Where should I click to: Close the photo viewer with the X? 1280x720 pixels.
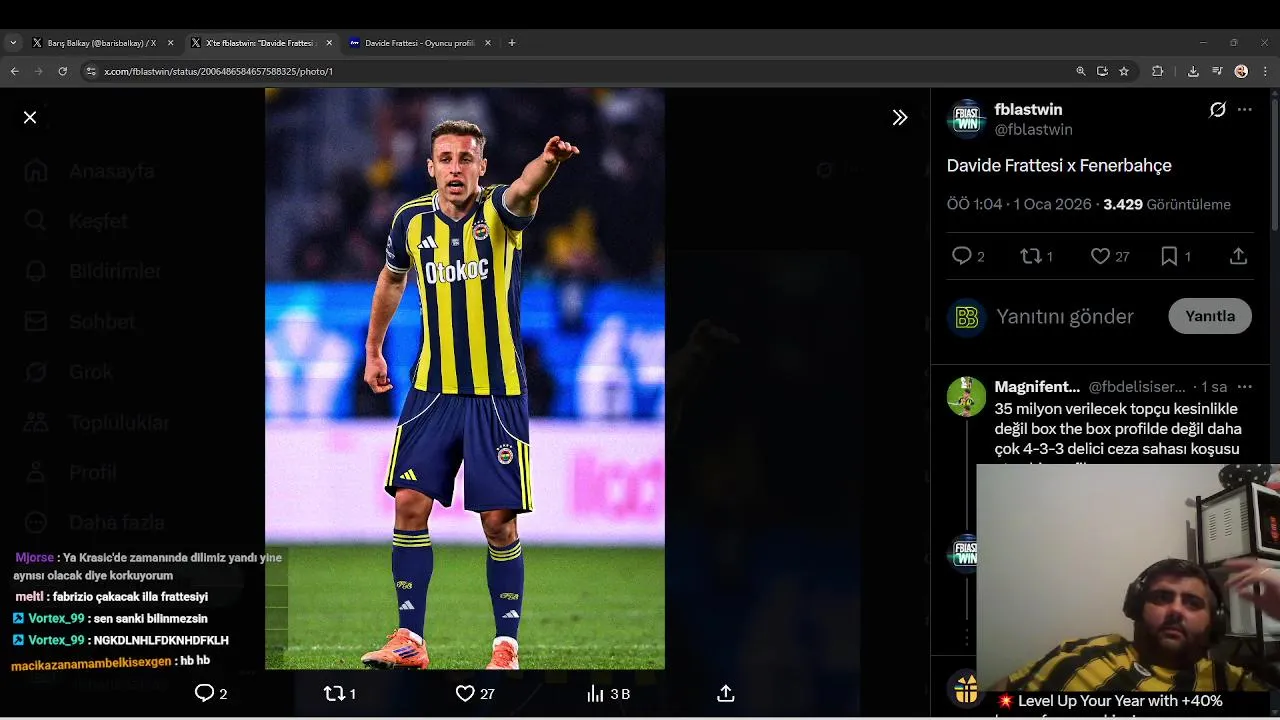[x=30, y=117]
